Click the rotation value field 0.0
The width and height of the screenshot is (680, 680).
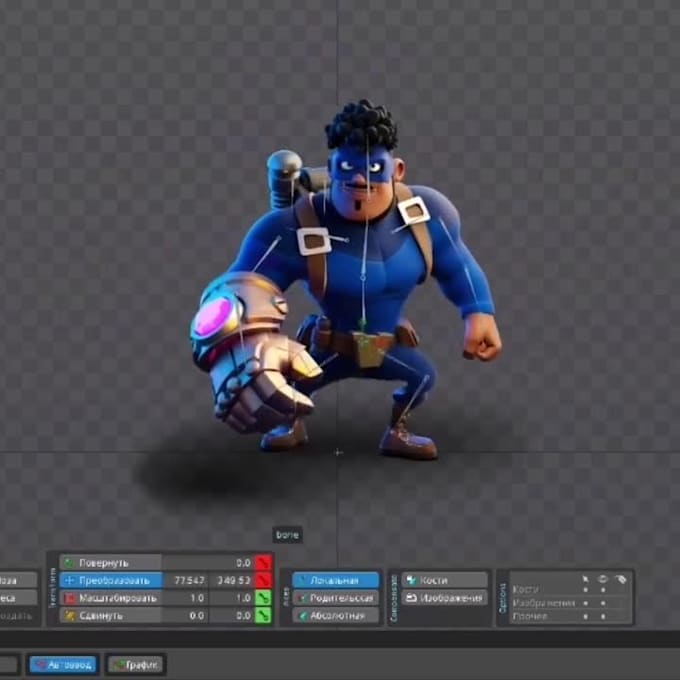click(x=208, y=563)
